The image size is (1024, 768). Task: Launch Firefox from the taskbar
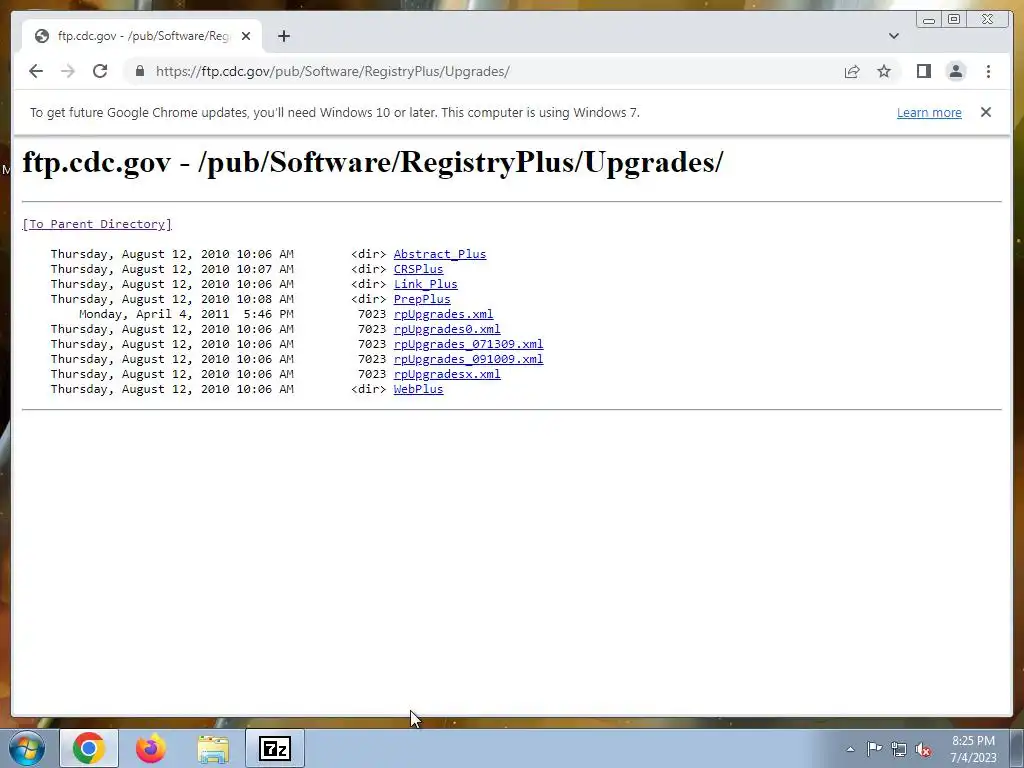tap(150, 748)
